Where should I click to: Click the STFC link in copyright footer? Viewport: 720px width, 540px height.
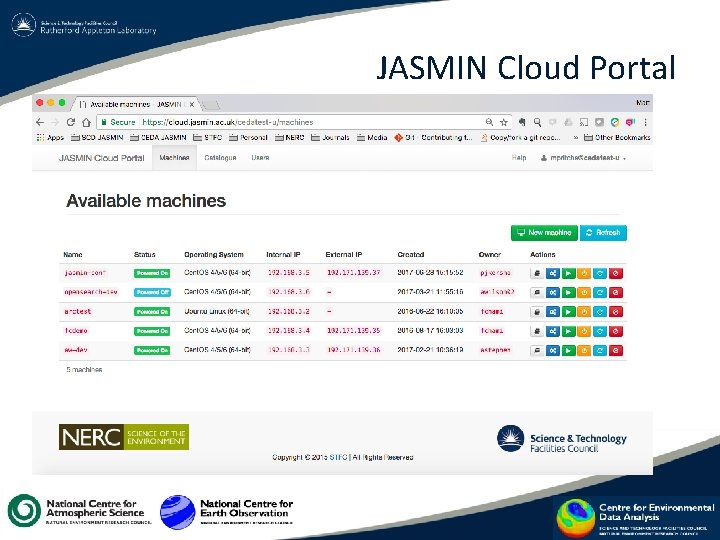click(338, 457)
